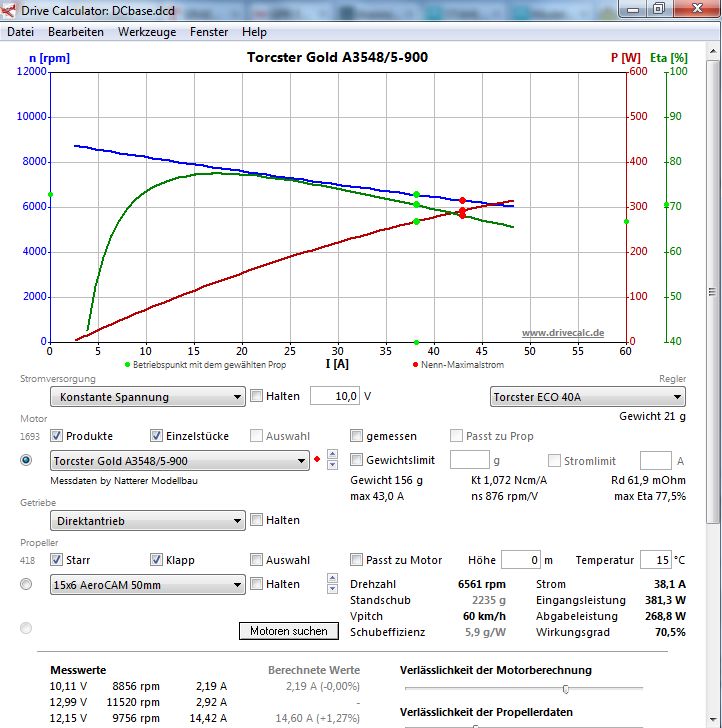Image resolution: width=722 pixels, height=728 pixels.
Task: Step motor selection up with arrow
Action: [332, 454]
